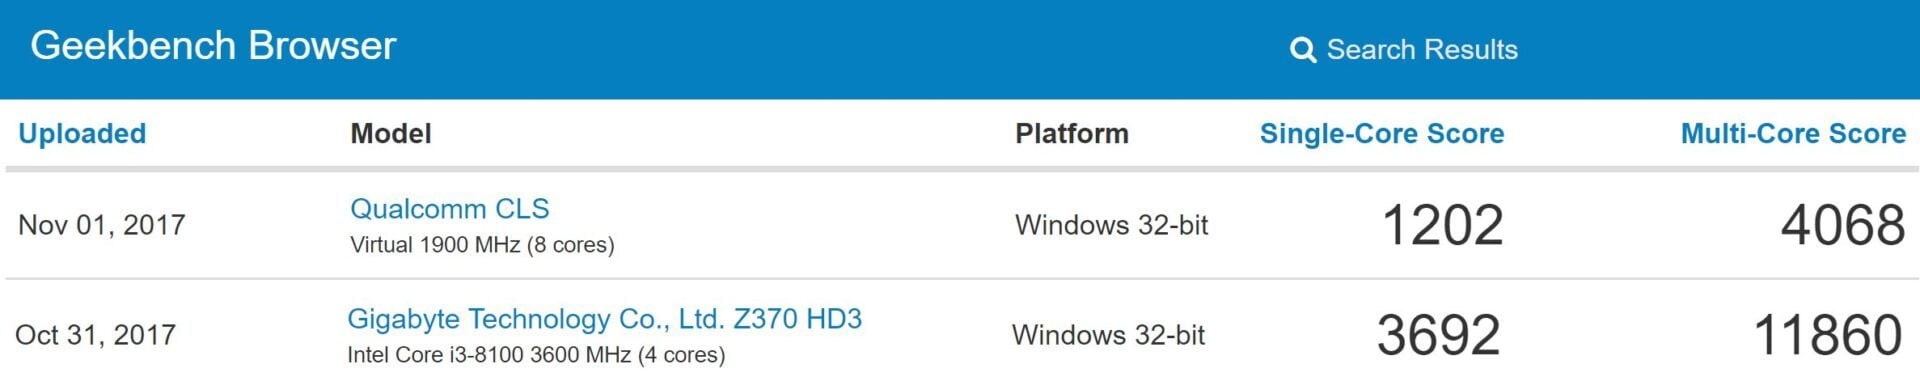Sort results by Uploaded column
This screenshot has height=381, width=1920.
(x=82, y=133)
